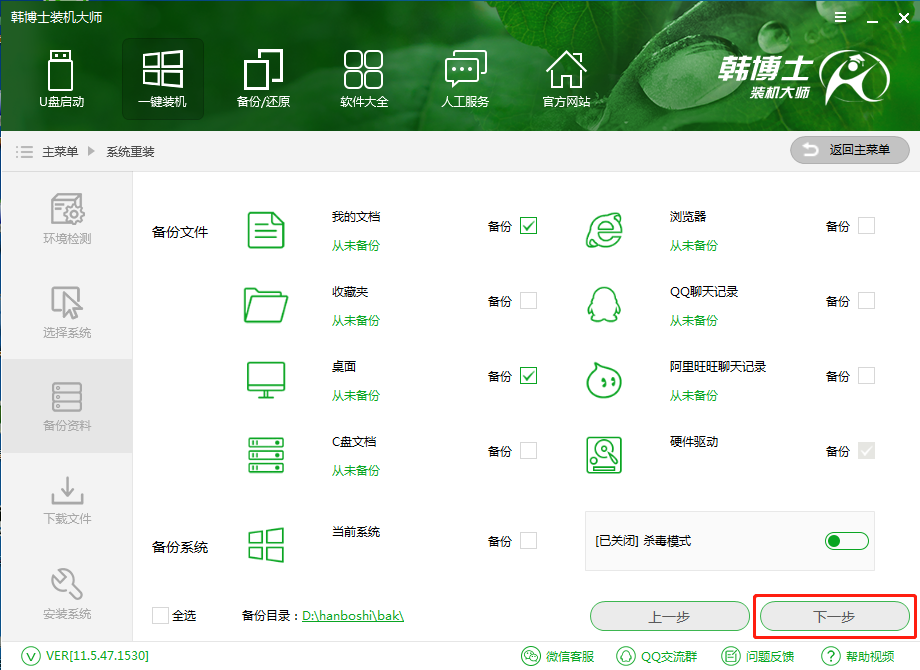Join the QQ交流群
The width and height of the screenshot is (920, 670).
click(657, 656)
